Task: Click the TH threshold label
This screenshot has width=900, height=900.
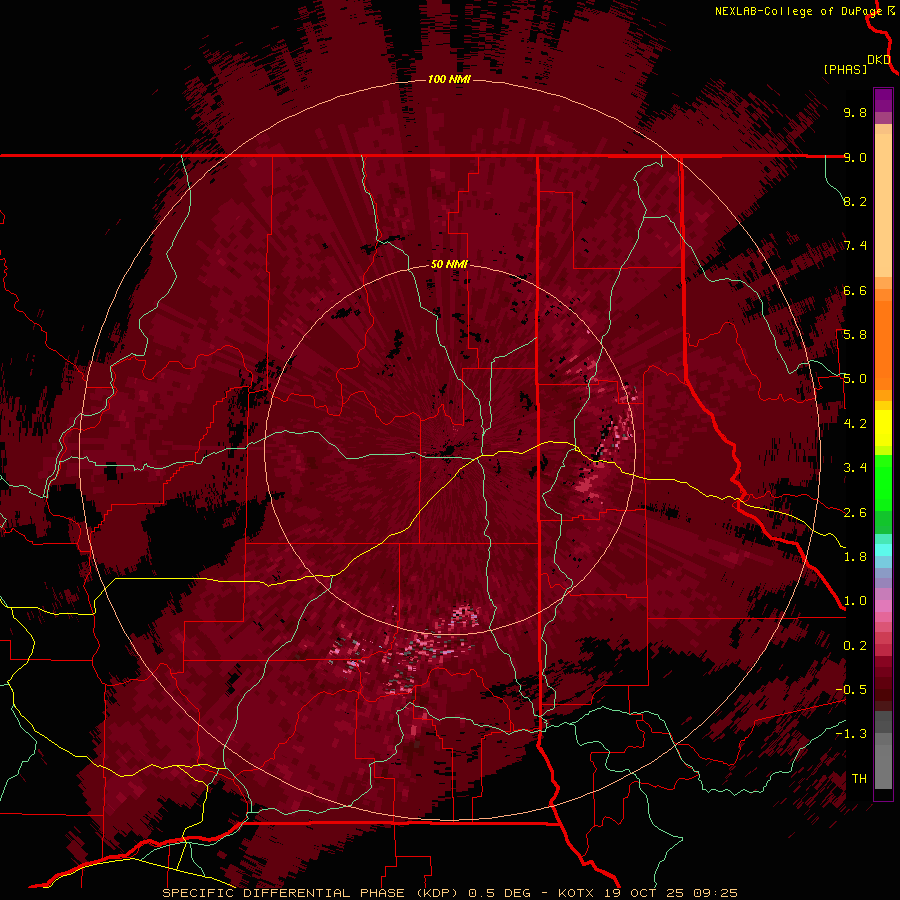Action: point(859,779)
